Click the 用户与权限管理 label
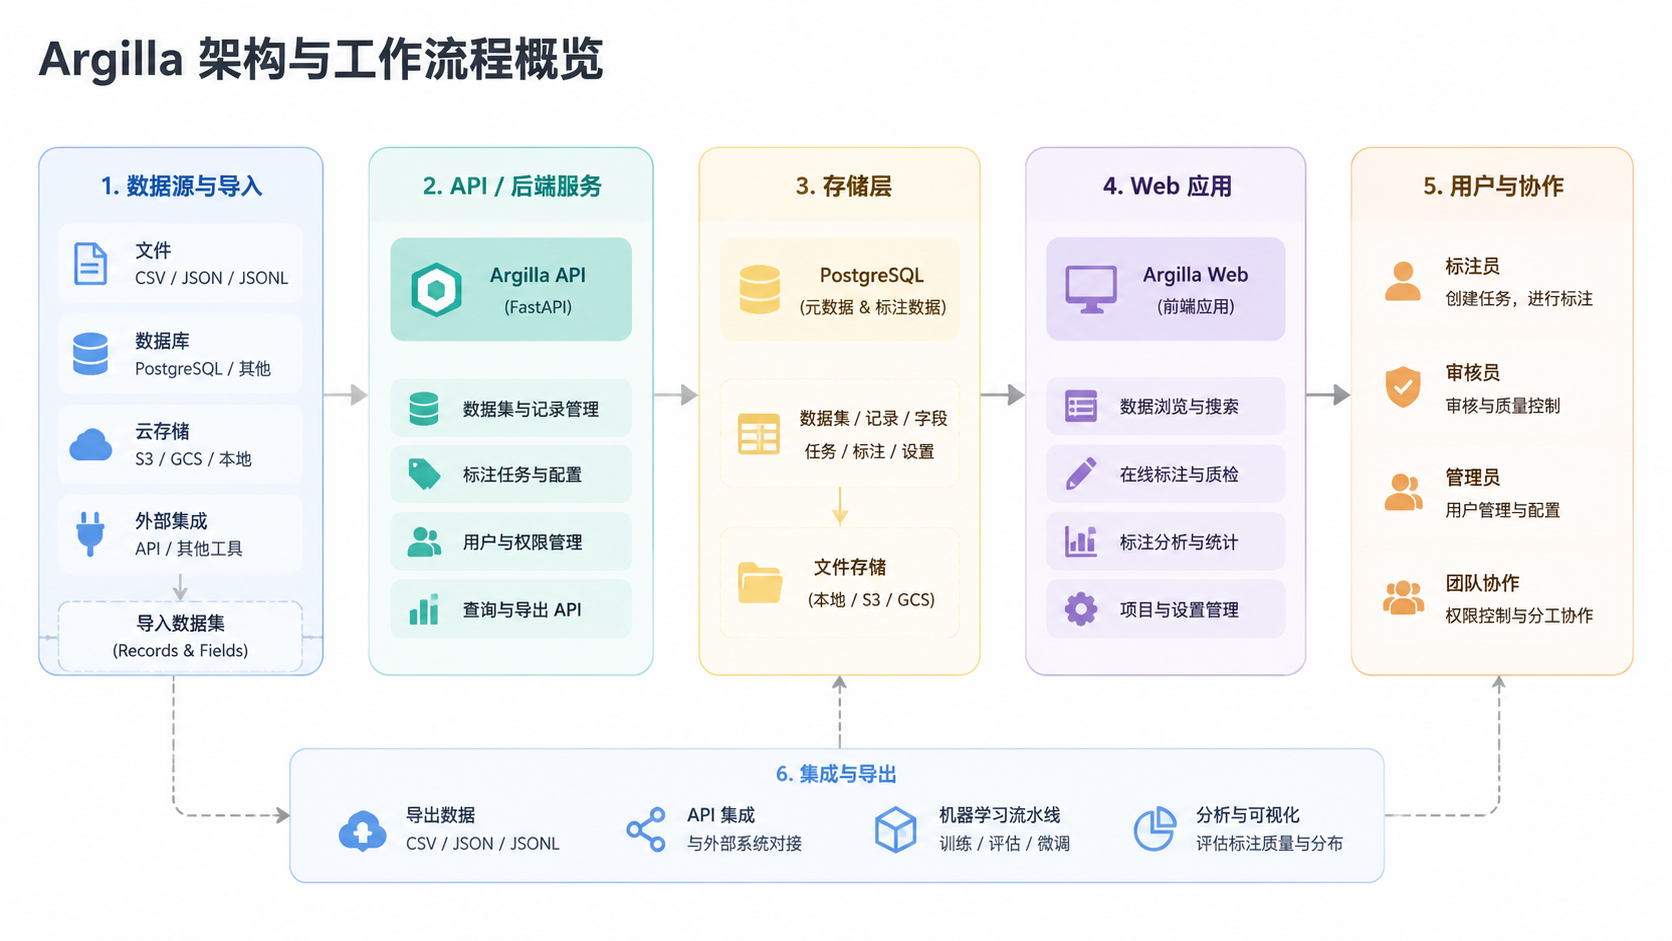The width and height of the screenshot is (1672, 941). click(522, 542)
